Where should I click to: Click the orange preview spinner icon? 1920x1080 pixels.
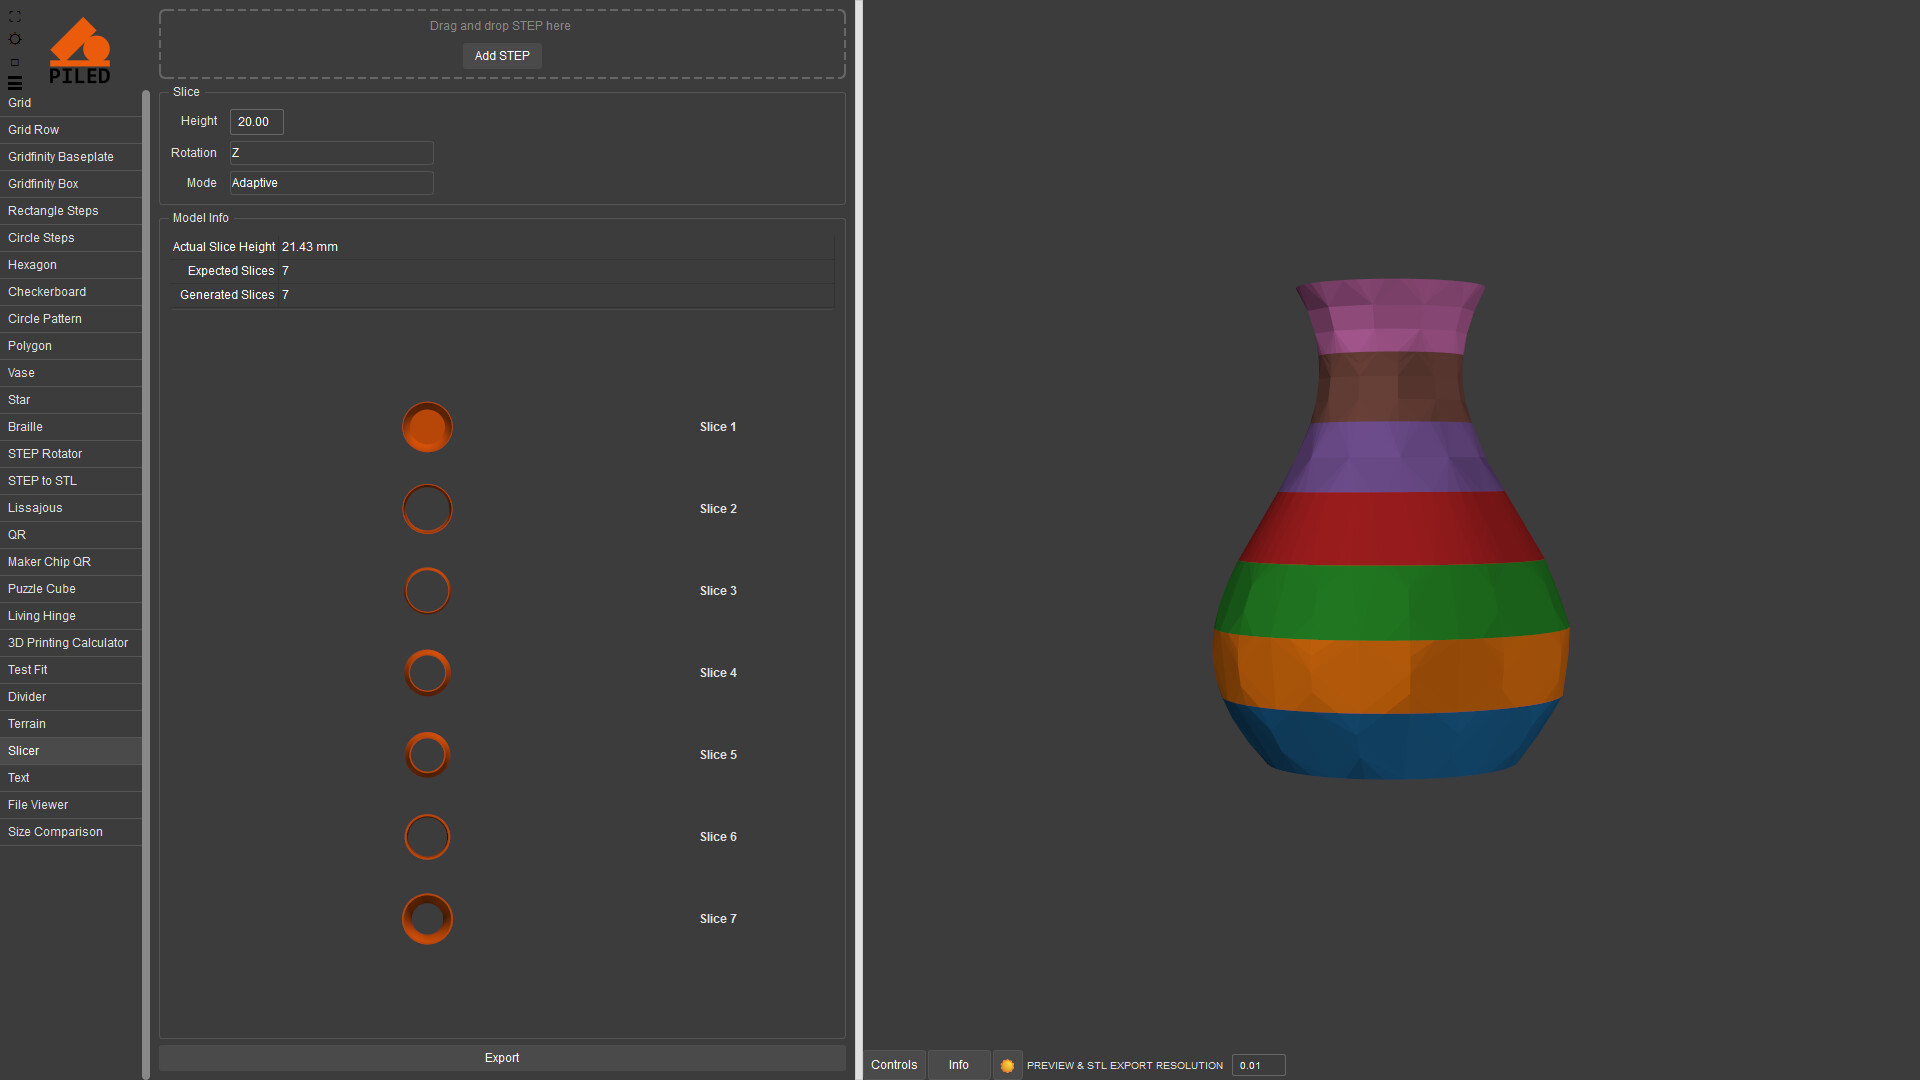(1007, 1065)
